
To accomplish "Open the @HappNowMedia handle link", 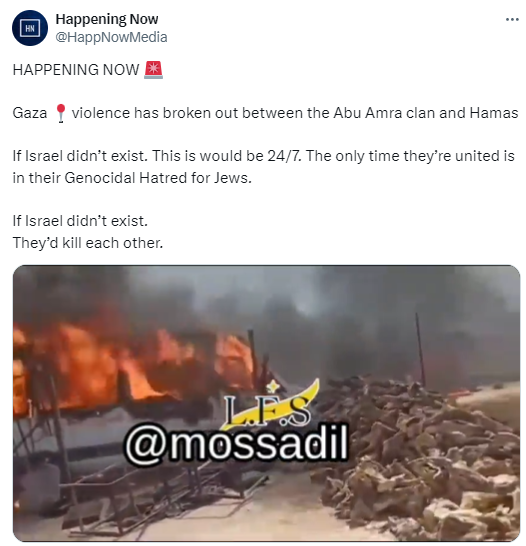I will 111,37.
